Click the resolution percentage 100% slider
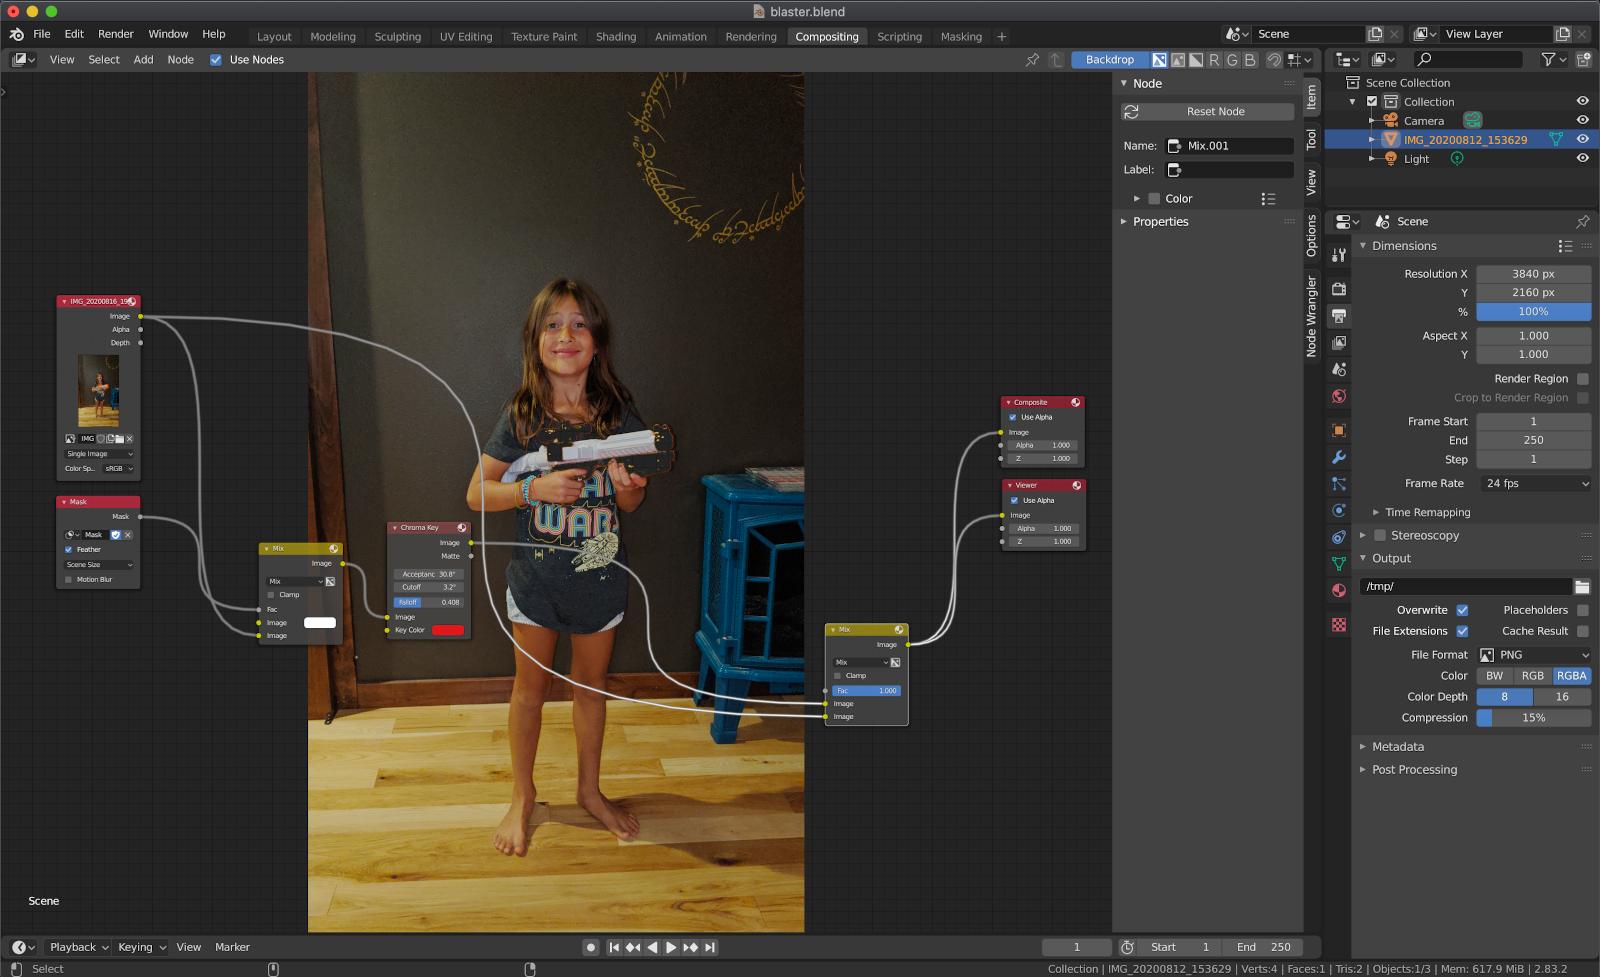The width and height of the screenshot is (1600, 977). 1534,312
